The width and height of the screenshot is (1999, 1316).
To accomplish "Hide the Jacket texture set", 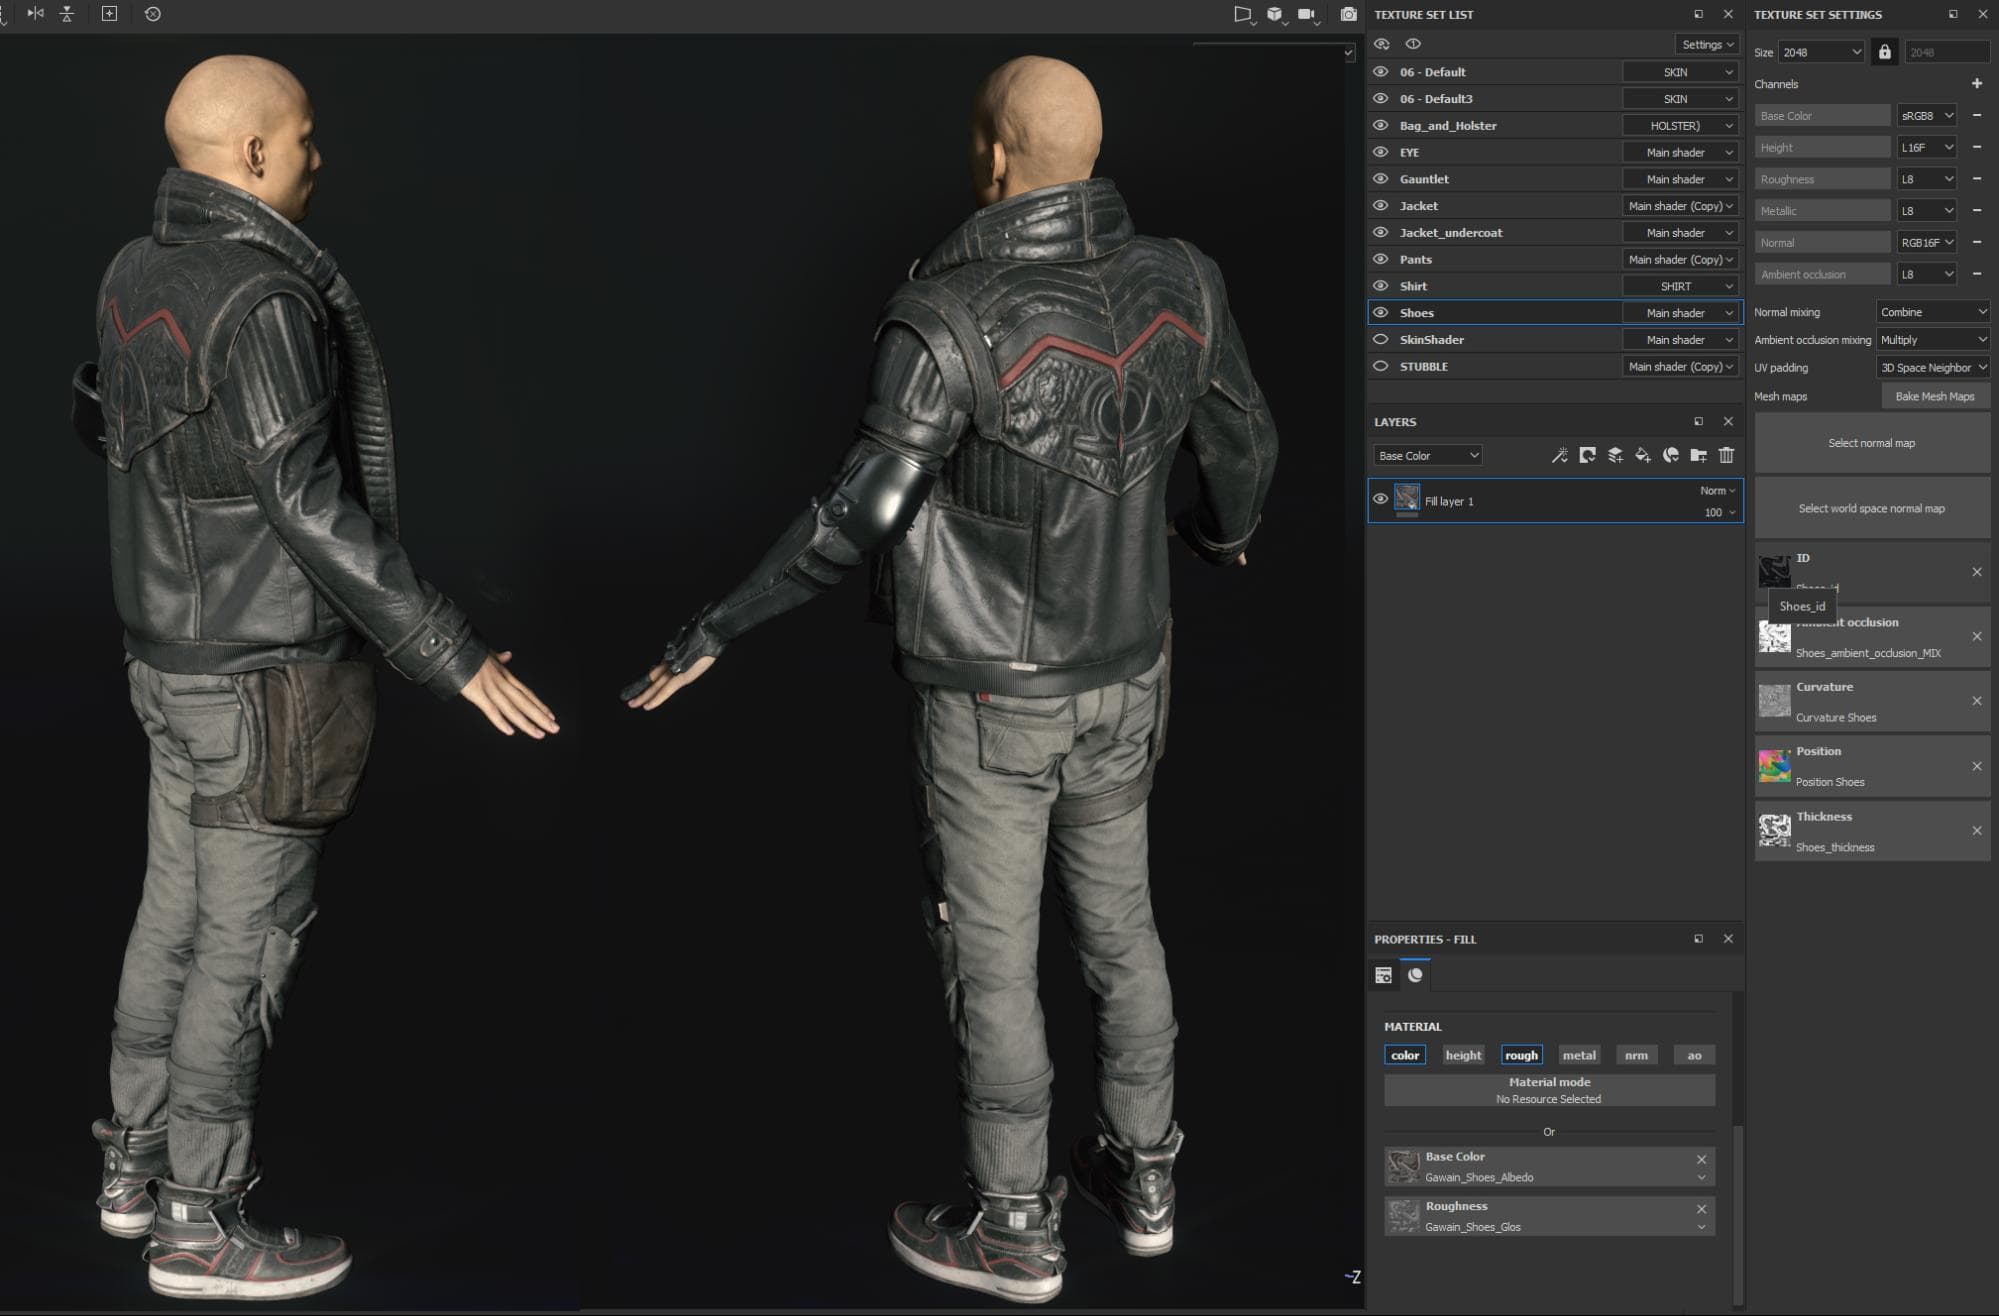I will pyautogui.click(x=1381, y=205).
